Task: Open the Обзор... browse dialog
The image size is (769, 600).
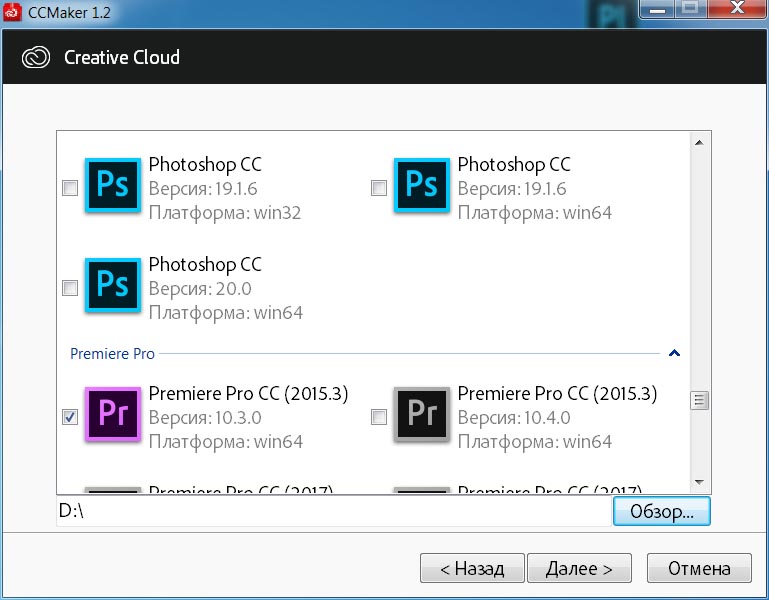Action: [x=662, y=511]
